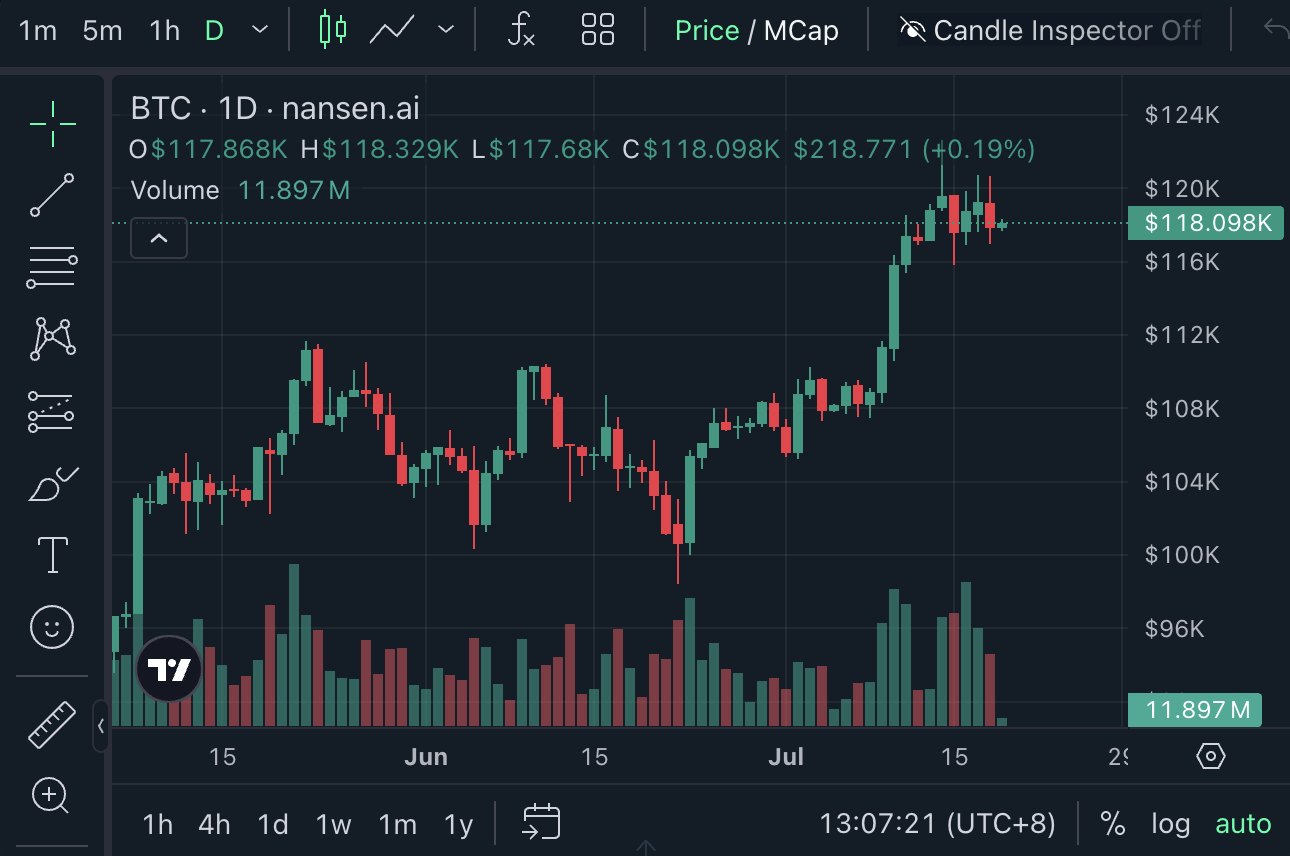Select the measure ruler tool
This screenshot has height=856, width=1290.
(x=50, y=724)
